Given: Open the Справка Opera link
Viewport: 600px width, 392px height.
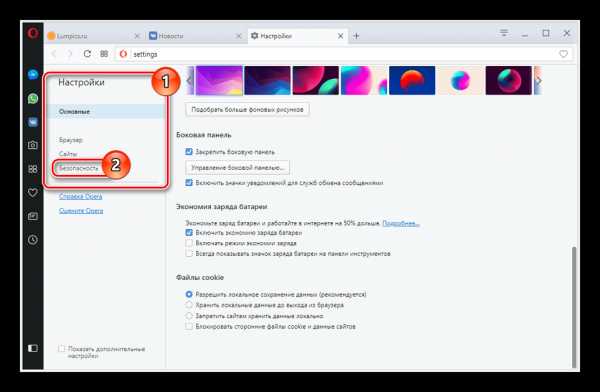Looking at the screenshot, I should [x=81, y=196].
